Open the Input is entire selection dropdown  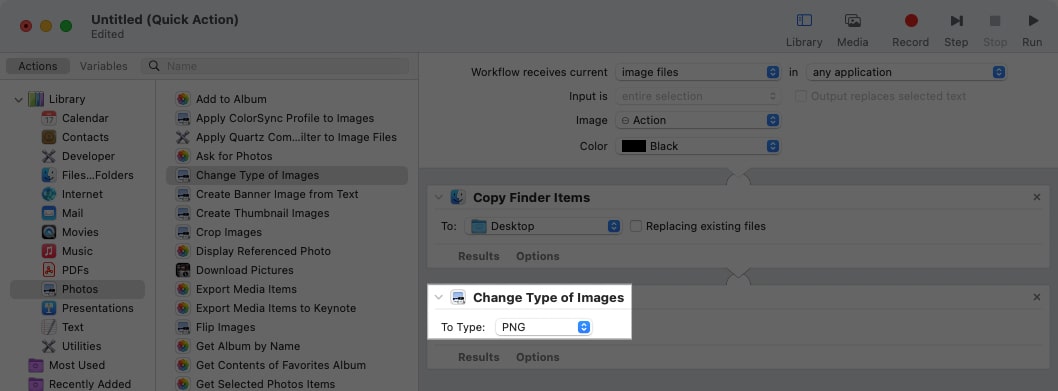click(698, 96)
